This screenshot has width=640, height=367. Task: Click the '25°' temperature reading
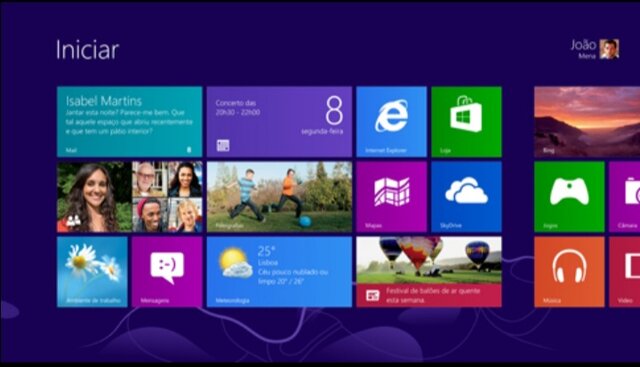267,251
